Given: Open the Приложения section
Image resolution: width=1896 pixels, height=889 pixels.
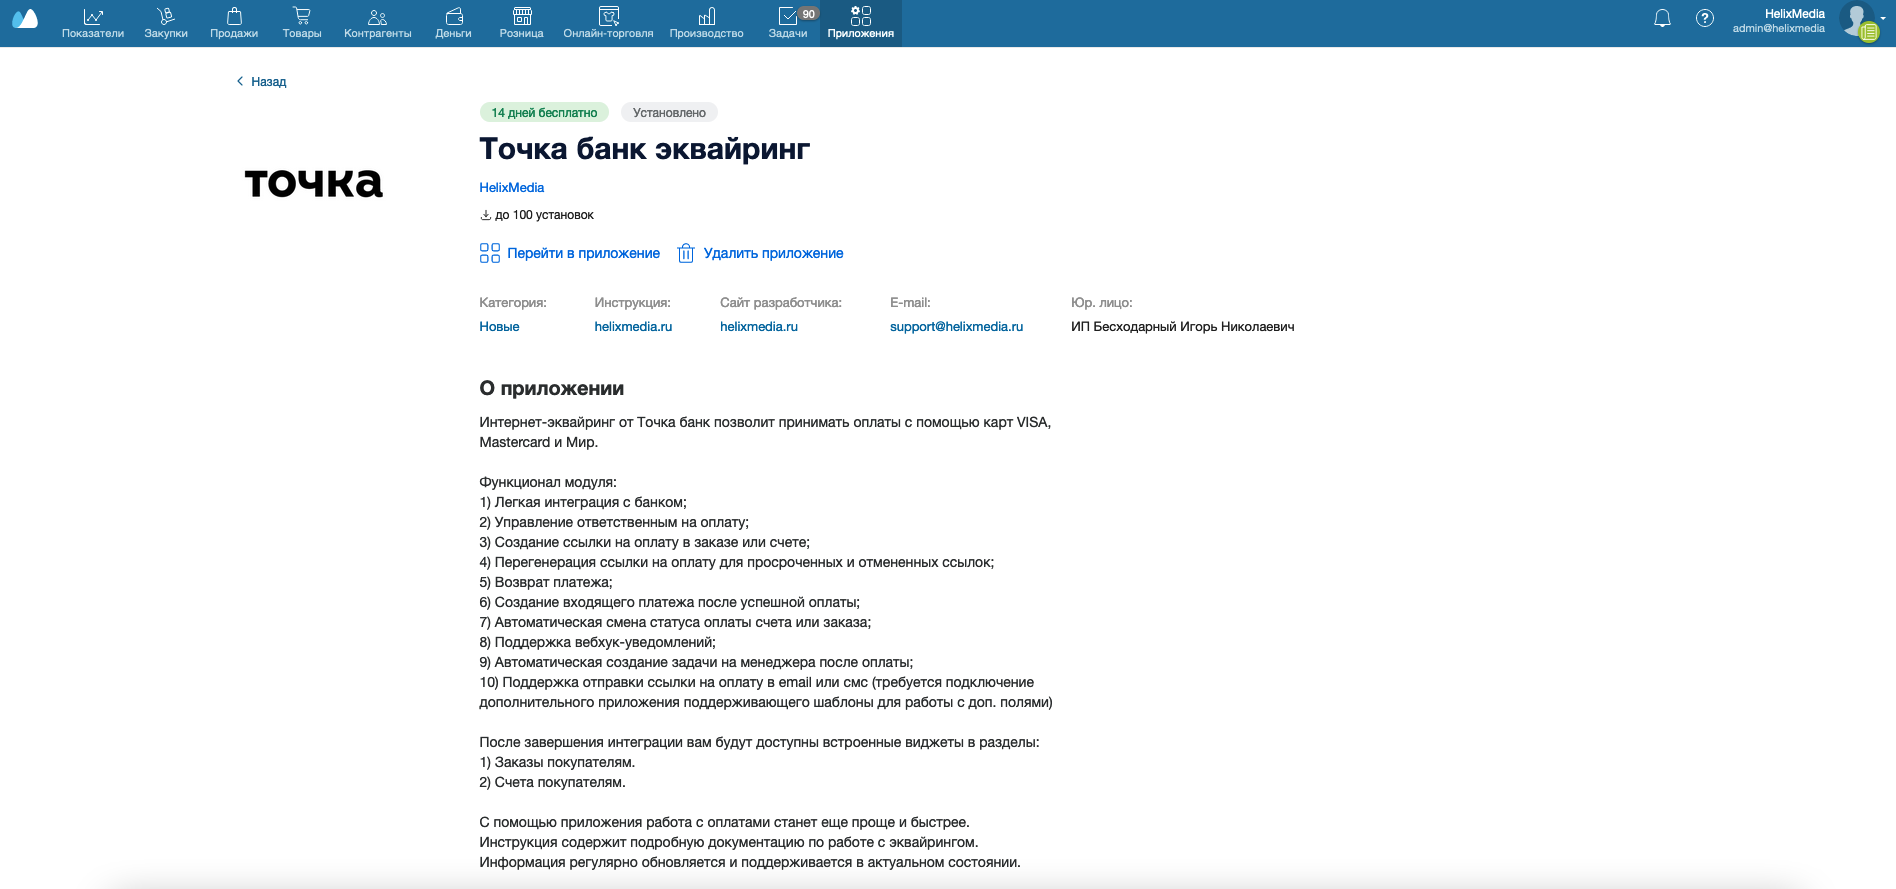Looking at the screenshot, I should click(x=861, y=23).
